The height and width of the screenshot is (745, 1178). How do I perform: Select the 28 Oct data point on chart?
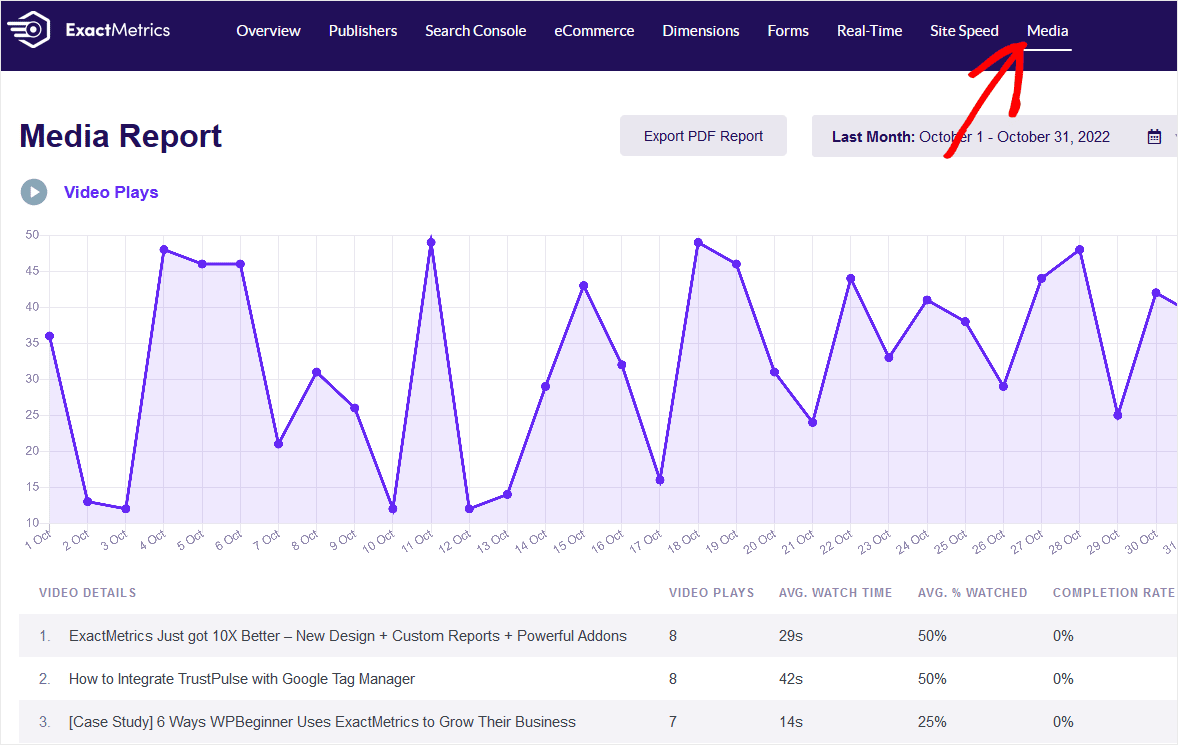[x=1080, y=249]
